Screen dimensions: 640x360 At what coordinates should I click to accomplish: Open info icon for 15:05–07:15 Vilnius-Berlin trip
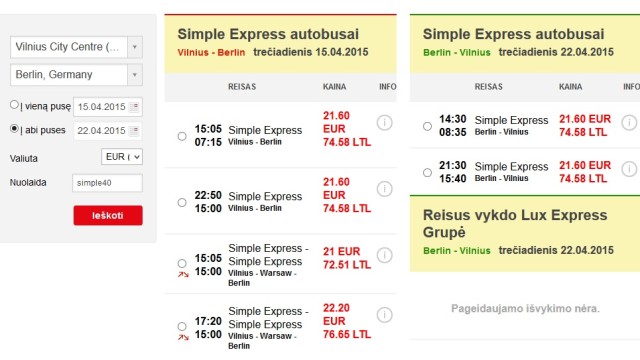[384, 122]
